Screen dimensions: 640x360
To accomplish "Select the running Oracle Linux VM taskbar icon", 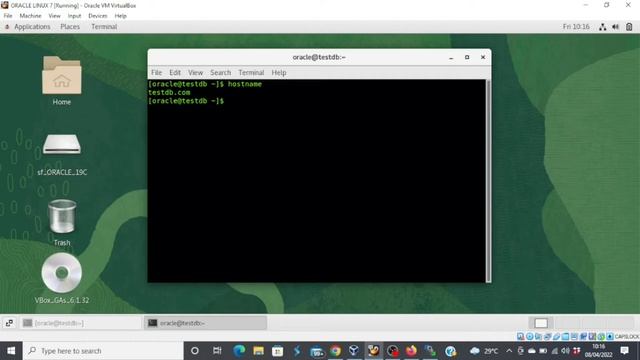I will pos(373,351).
